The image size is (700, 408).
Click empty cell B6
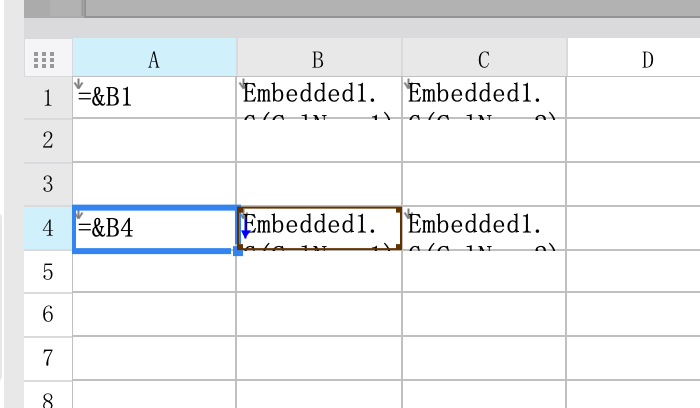(318, 314)
